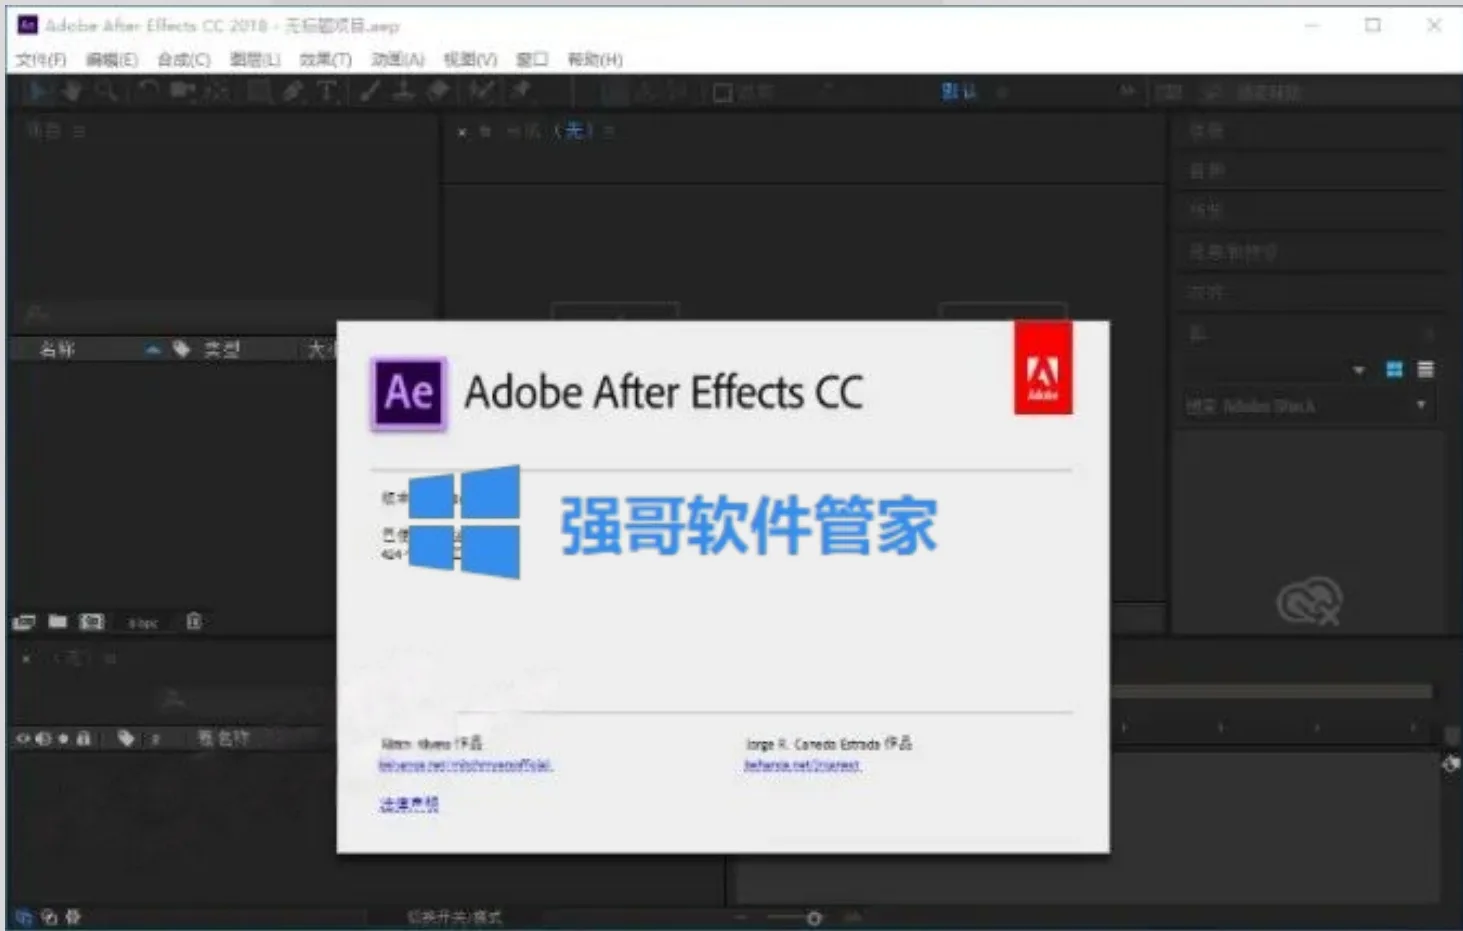Select the 默认 workspace
1463x931 pixels.
[958, 92]
